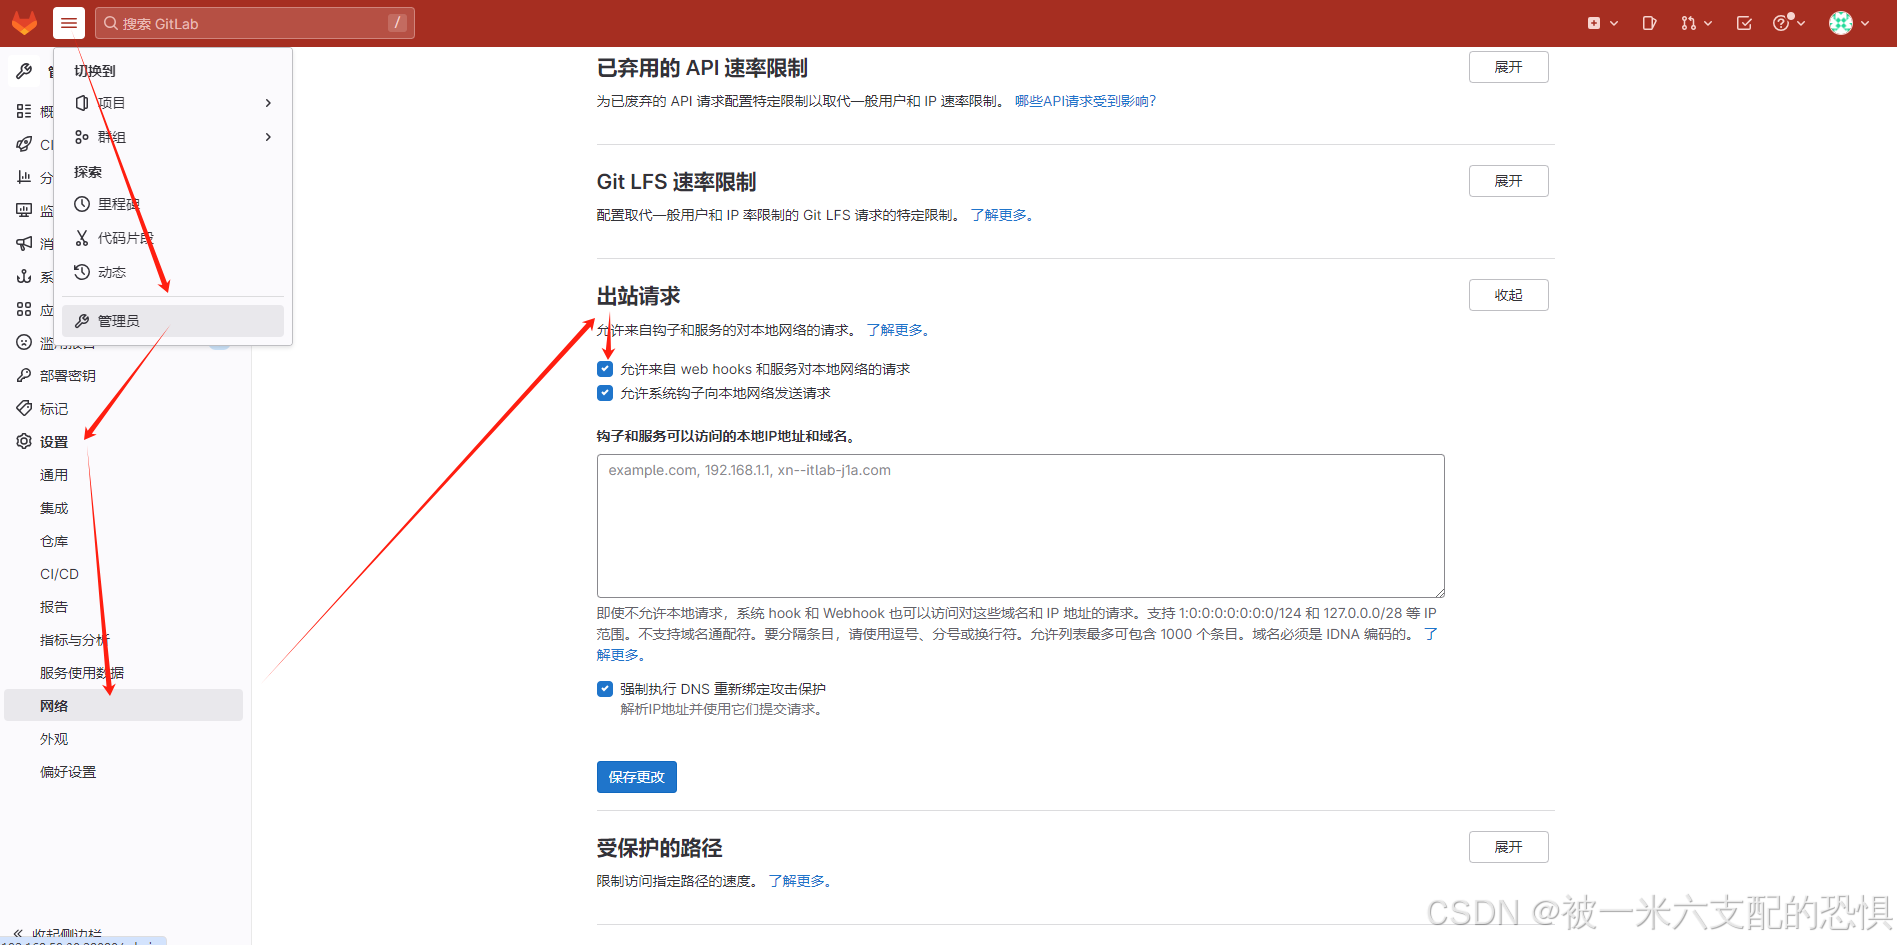Click the group icon beside 群组
The height and width of the screenshot is (945, 1897).
82,137
